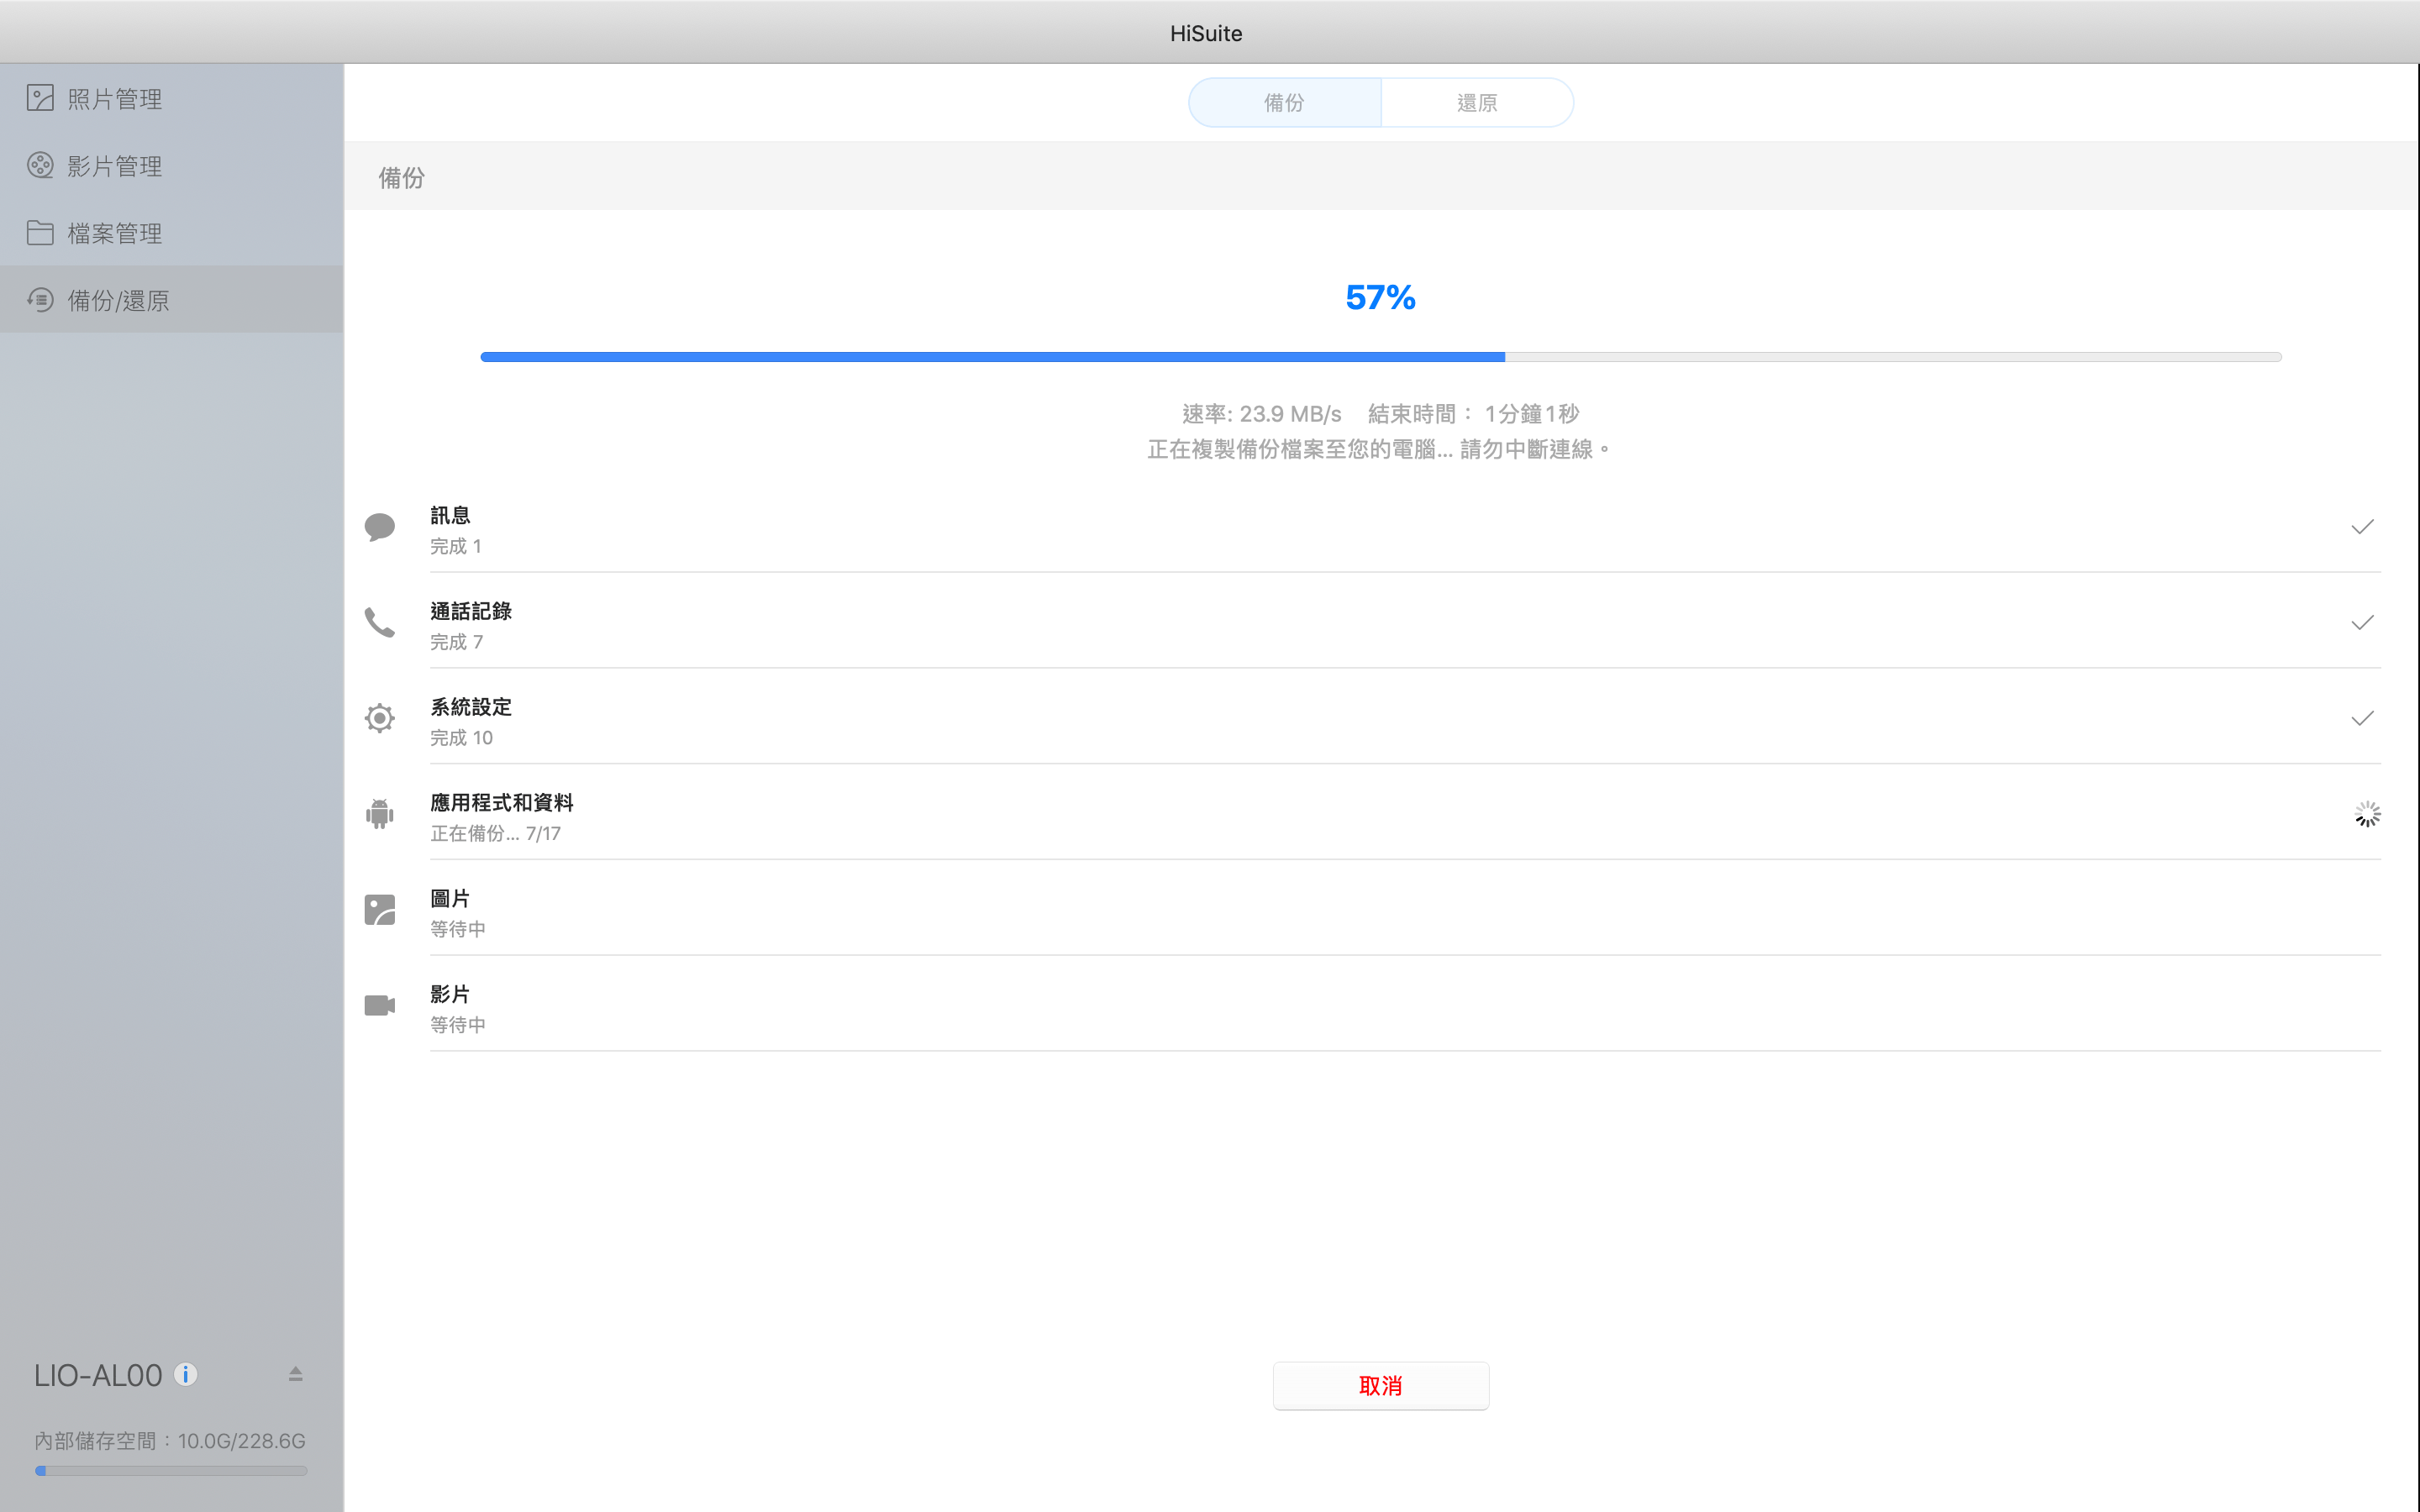Click the 系統設定 row title
The width and height of the screenshot is (2420, 1512).
click(471, 707)
